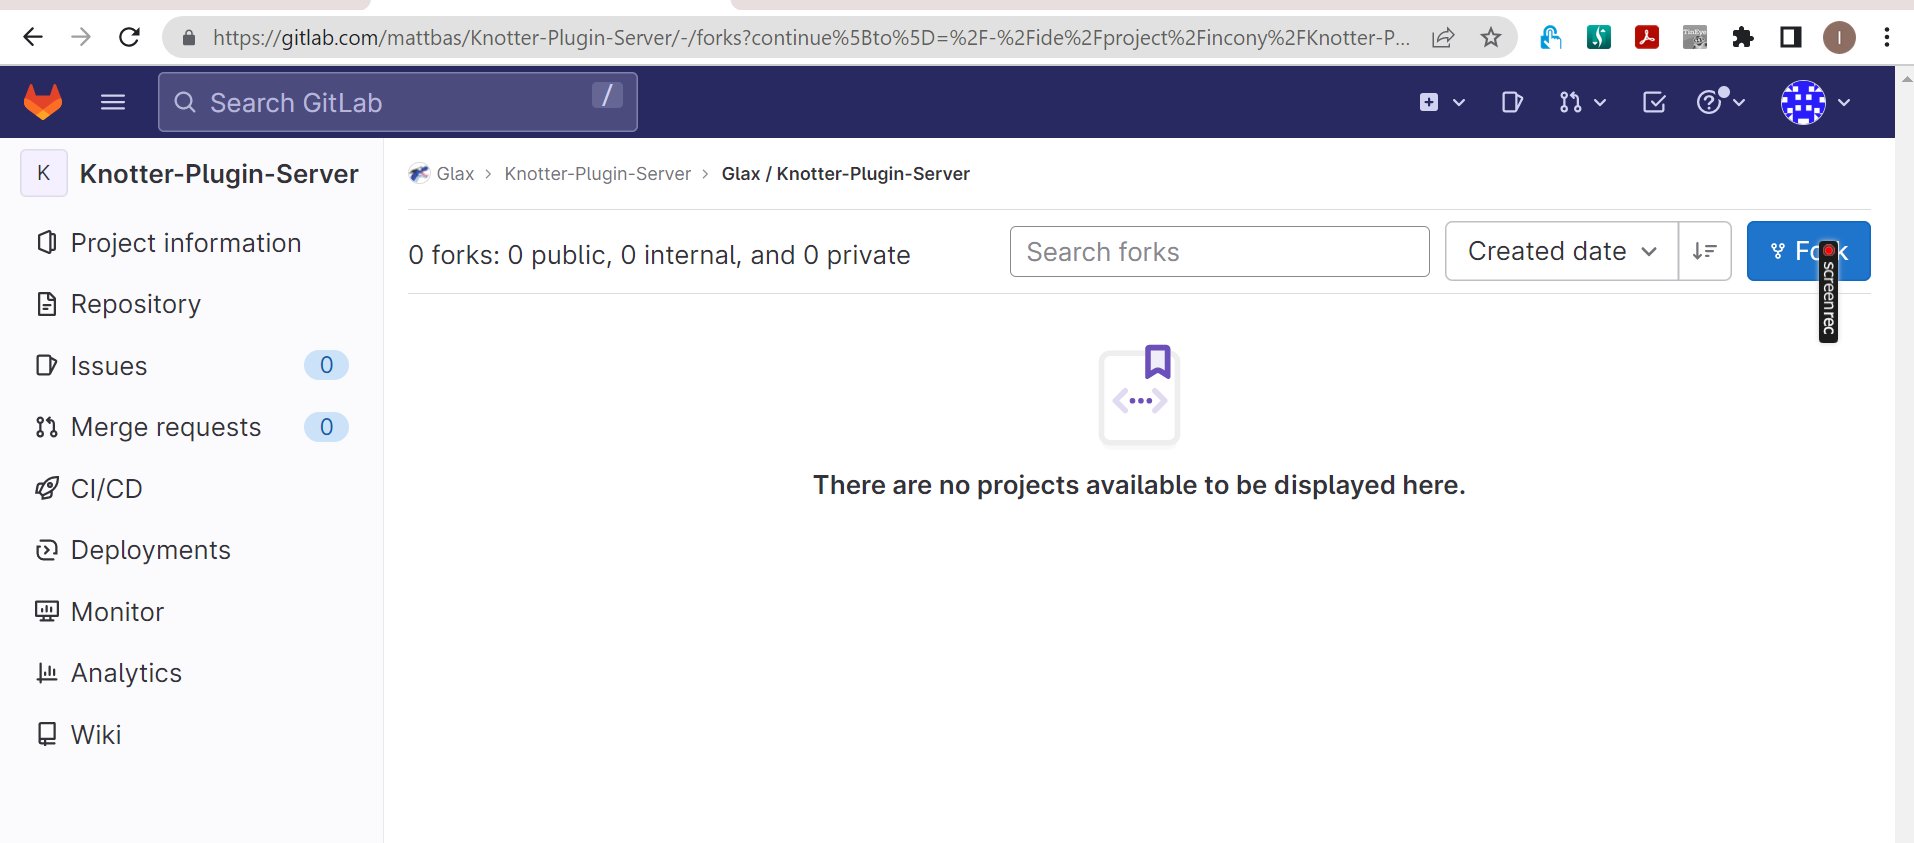This screenshot has width=1914, height=843.
Task: Click the browser forward arrow
Action: (81, 38)
